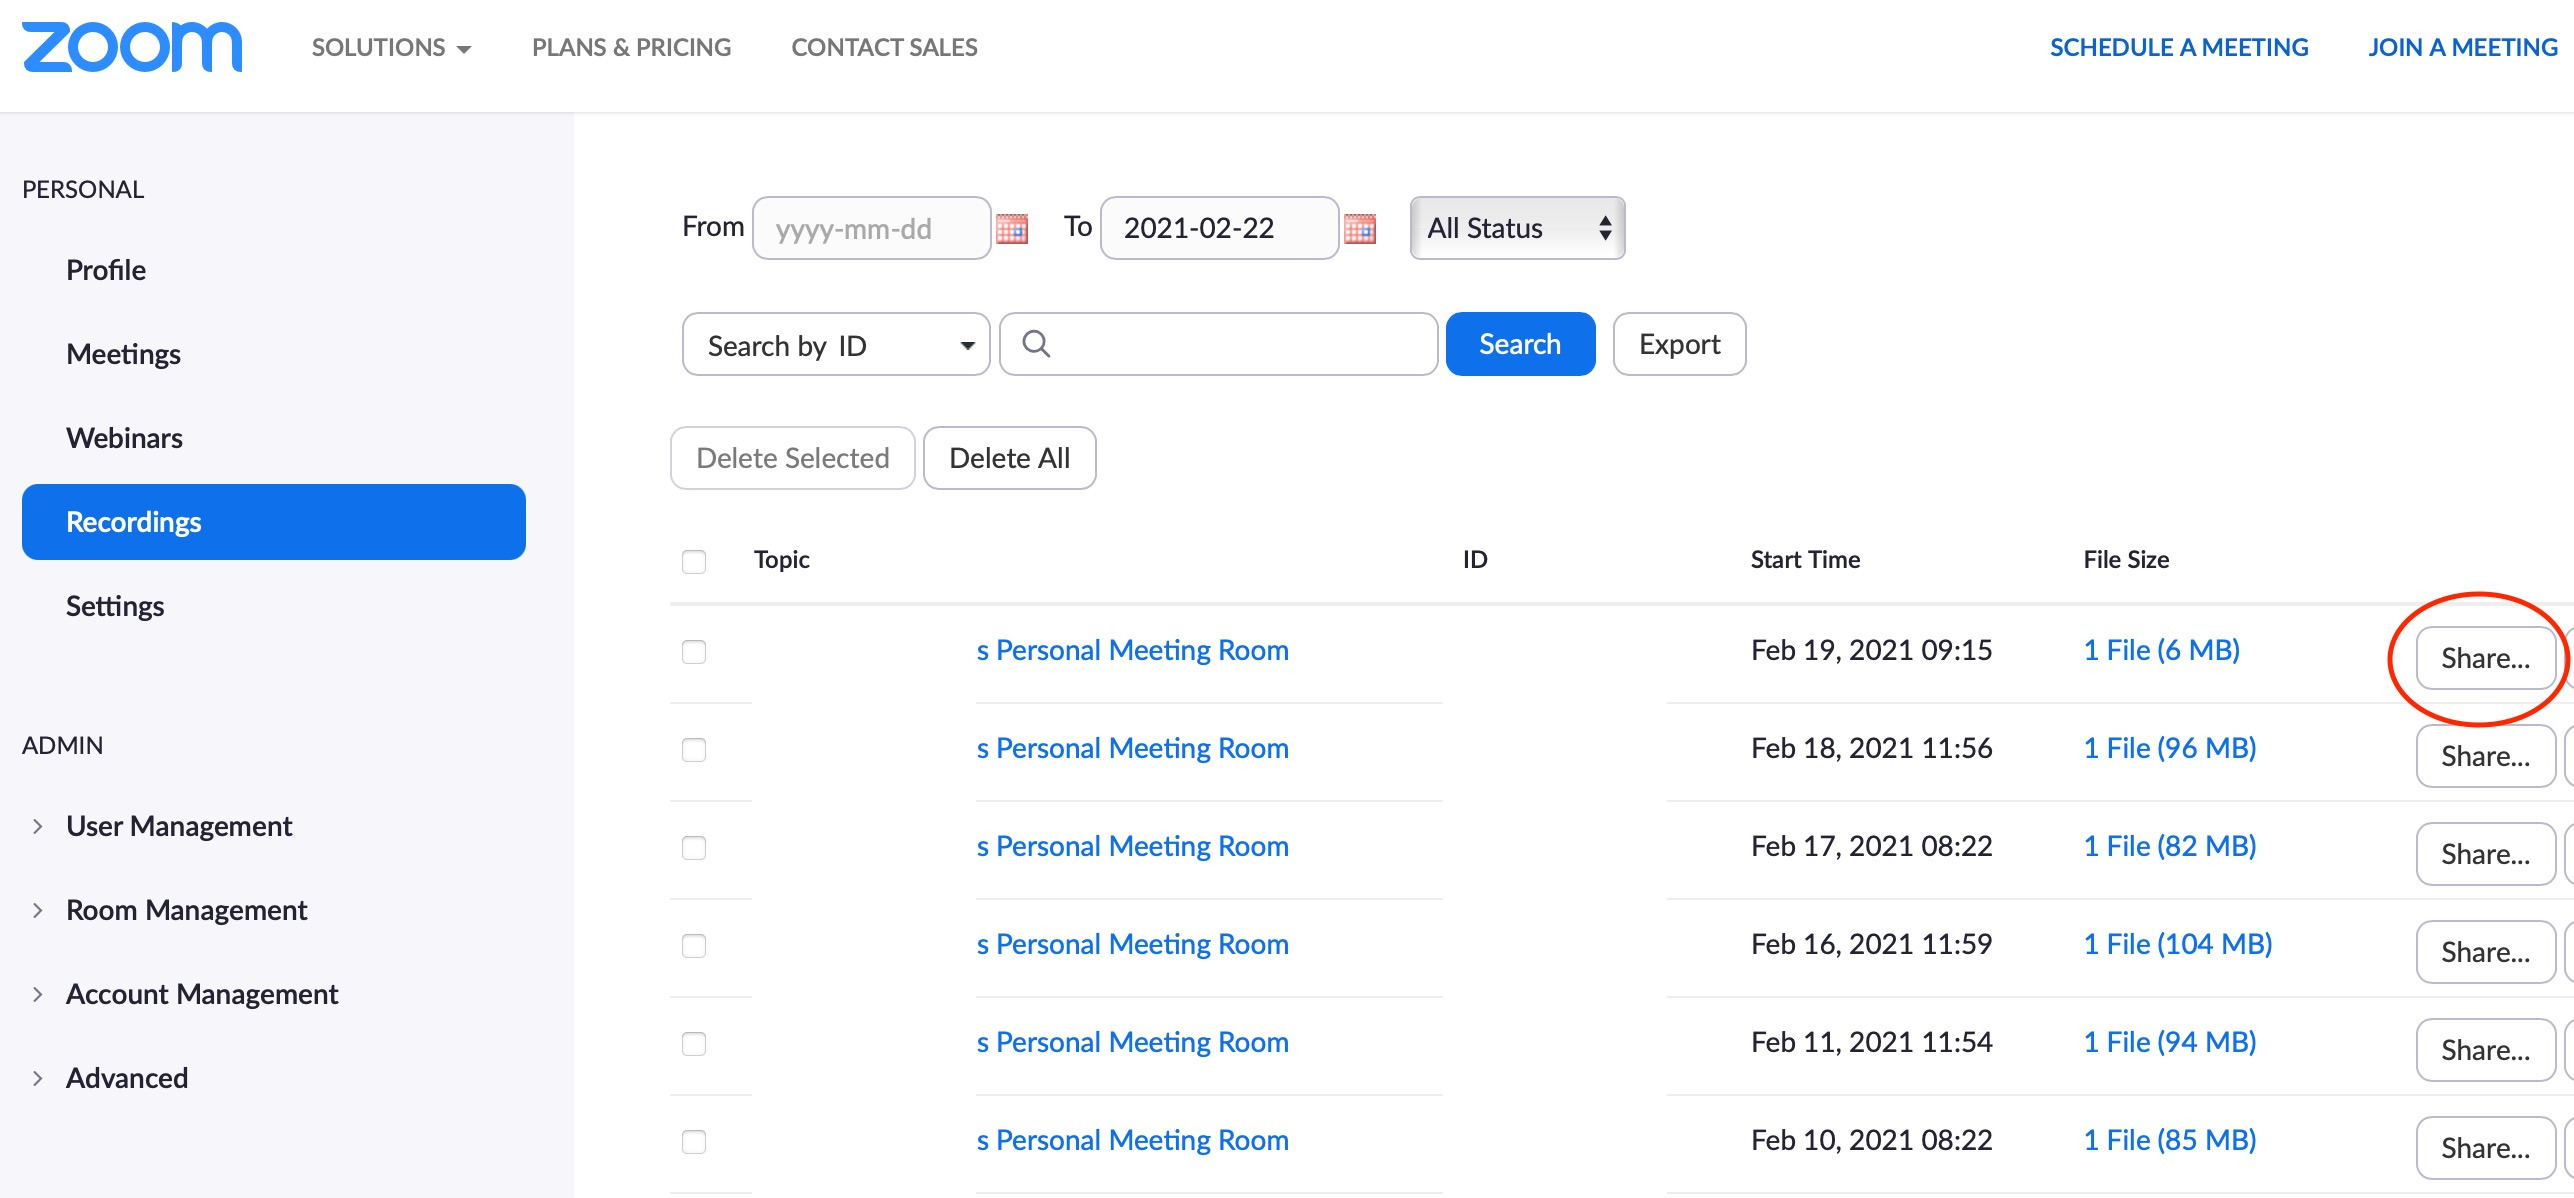2574x1198 pixels.
Task: Focus the From date input field
Action: [x=871, y=228]
